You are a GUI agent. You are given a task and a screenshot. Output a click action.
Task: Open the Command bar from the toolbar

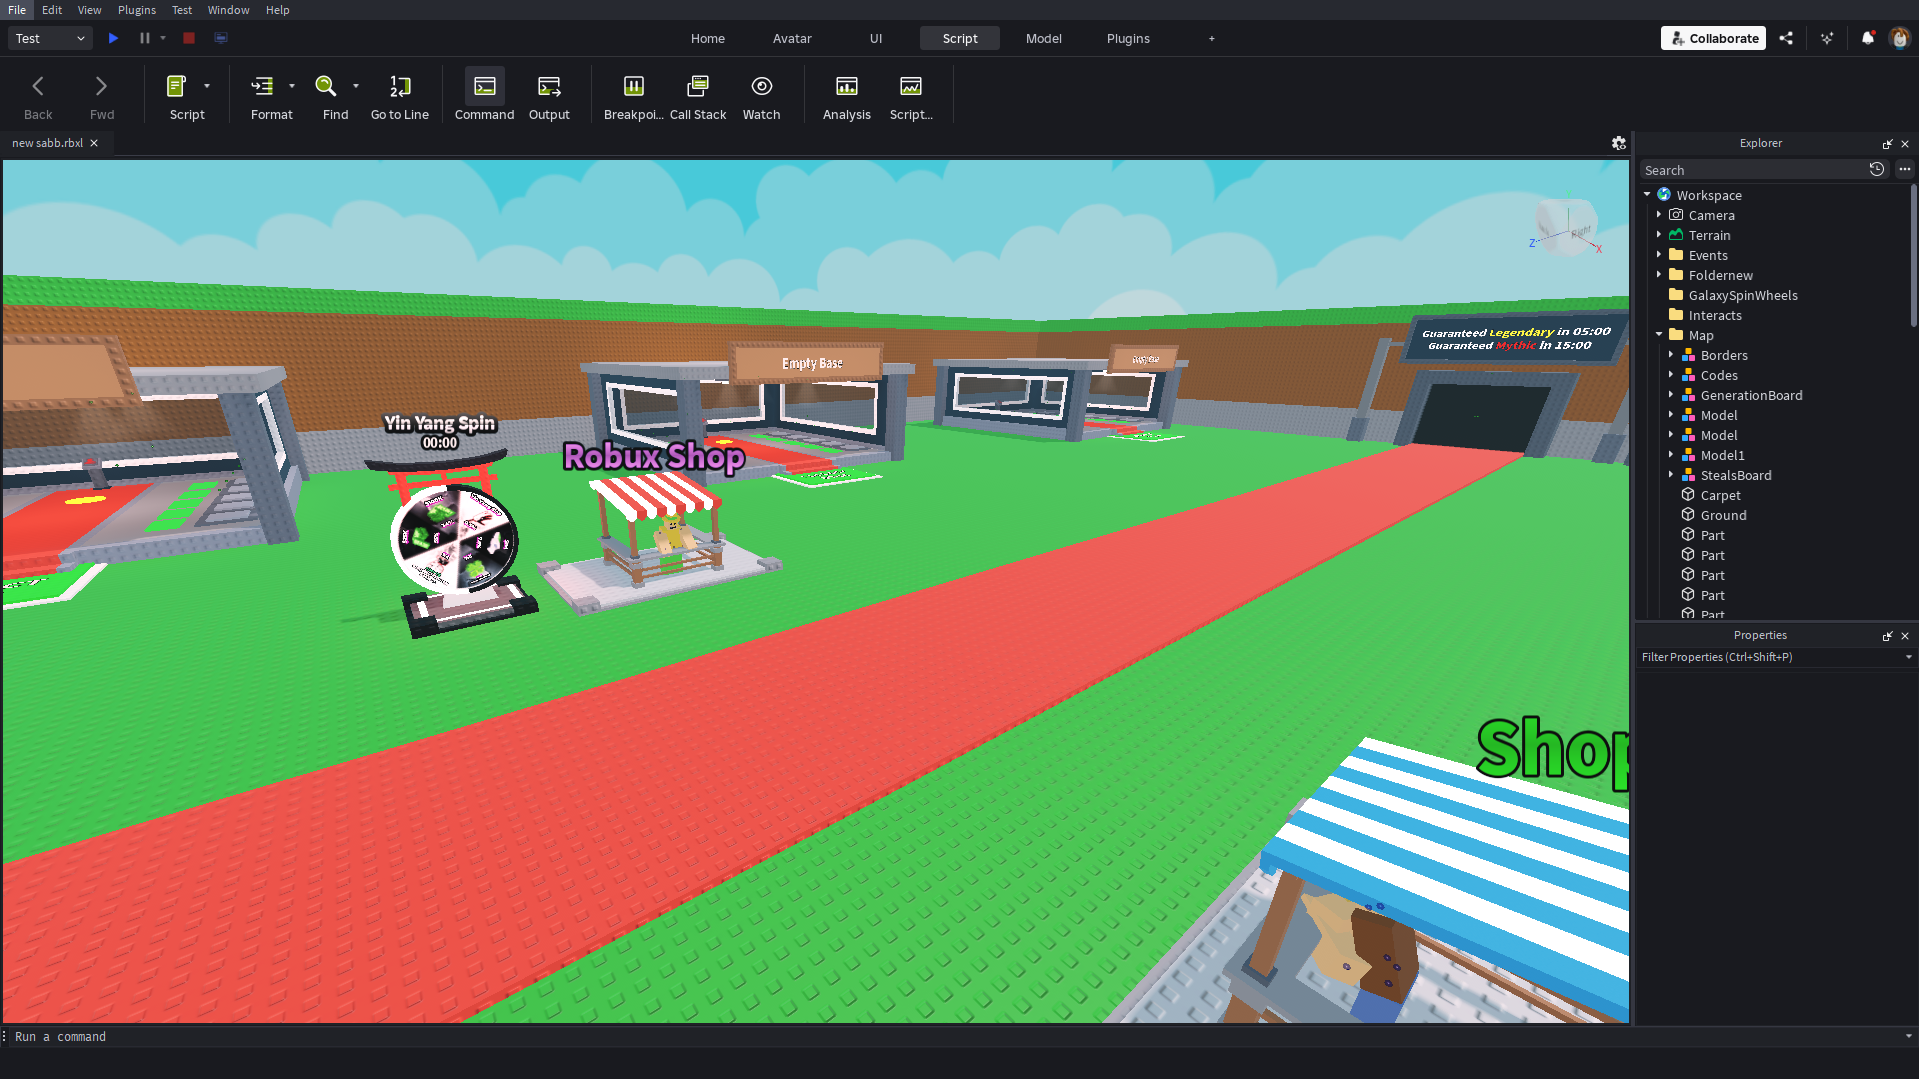[x=484, y=95]
